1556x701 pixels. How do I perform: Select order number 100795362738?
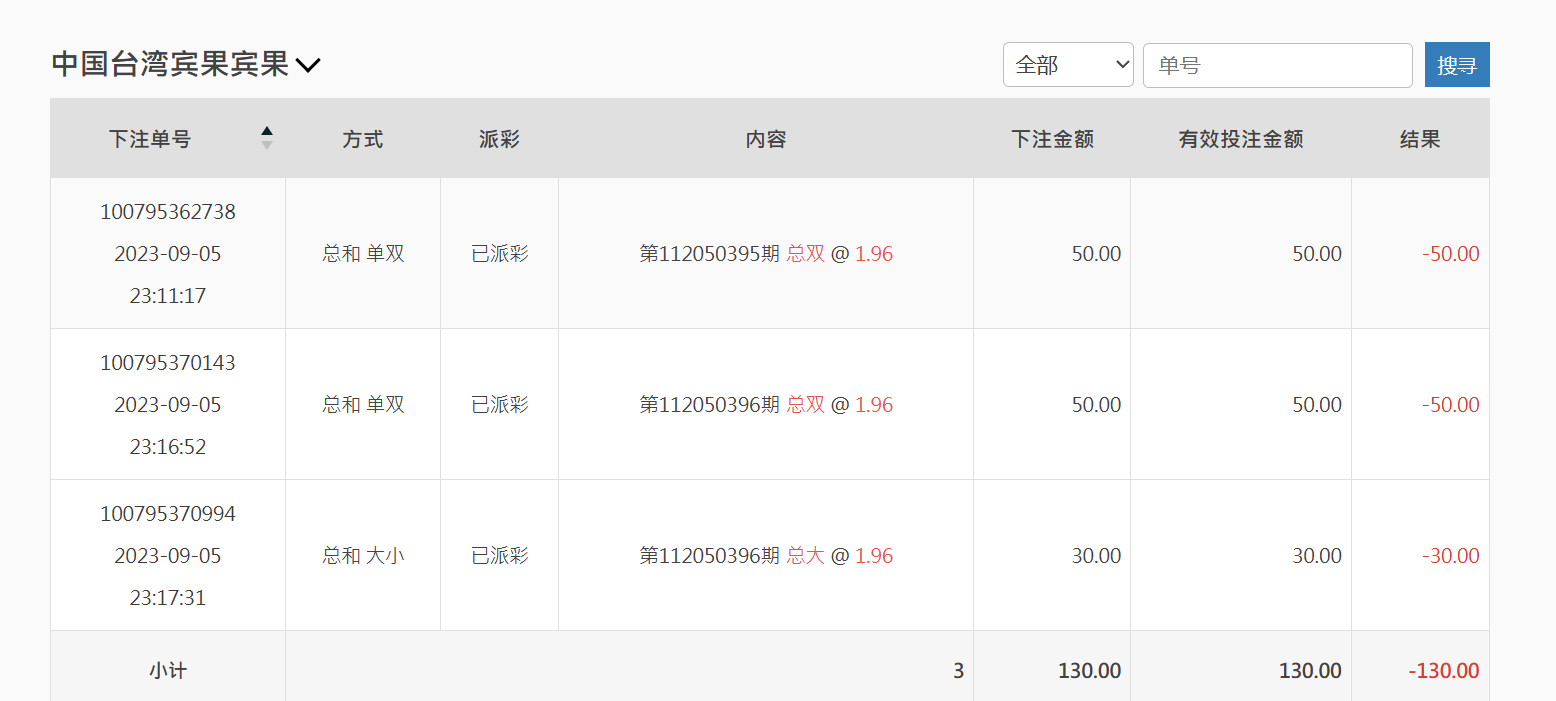pyautogui.click(x=168, y=212)
